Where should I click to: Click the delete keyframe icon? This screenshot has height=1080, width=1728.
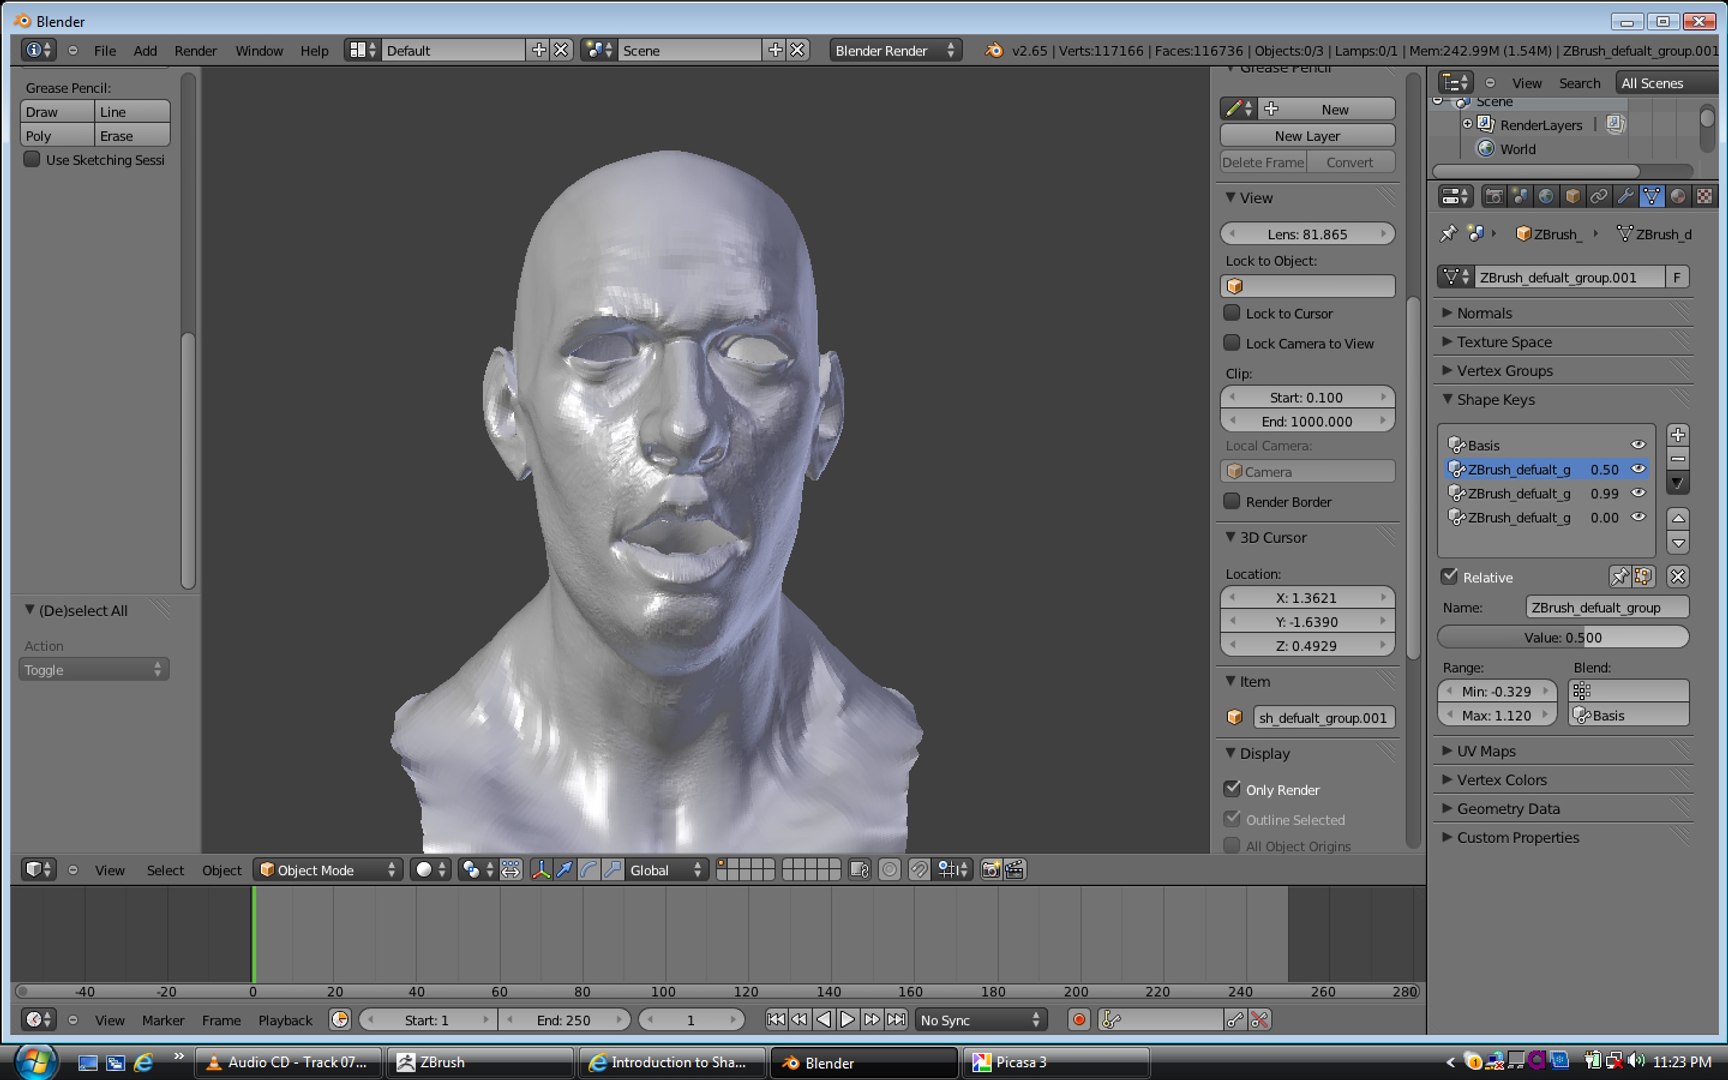pos(1260,1020)
